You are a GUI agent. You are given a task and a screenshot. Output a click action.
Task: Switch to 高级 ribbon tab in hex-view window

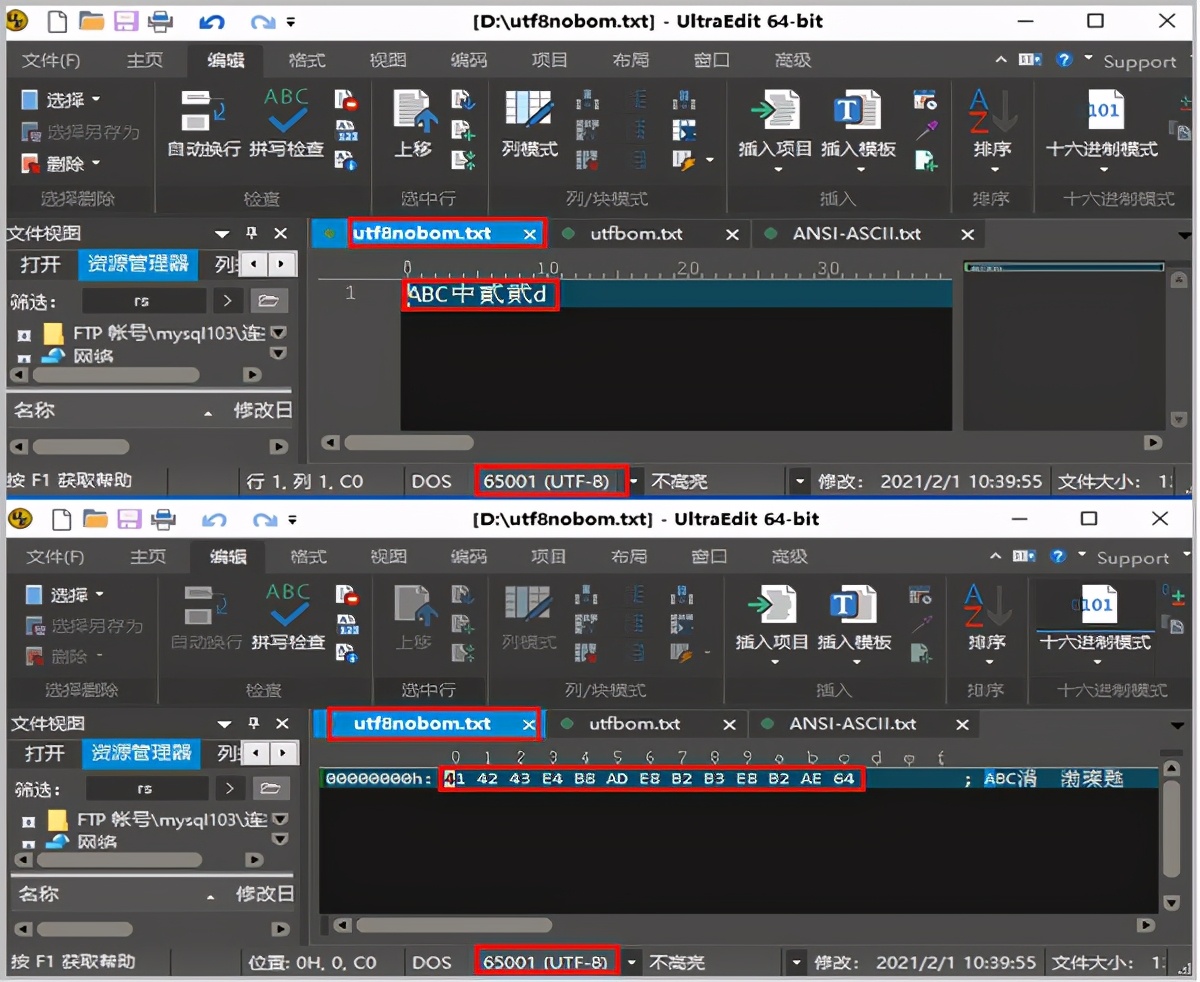coord(791,556)
